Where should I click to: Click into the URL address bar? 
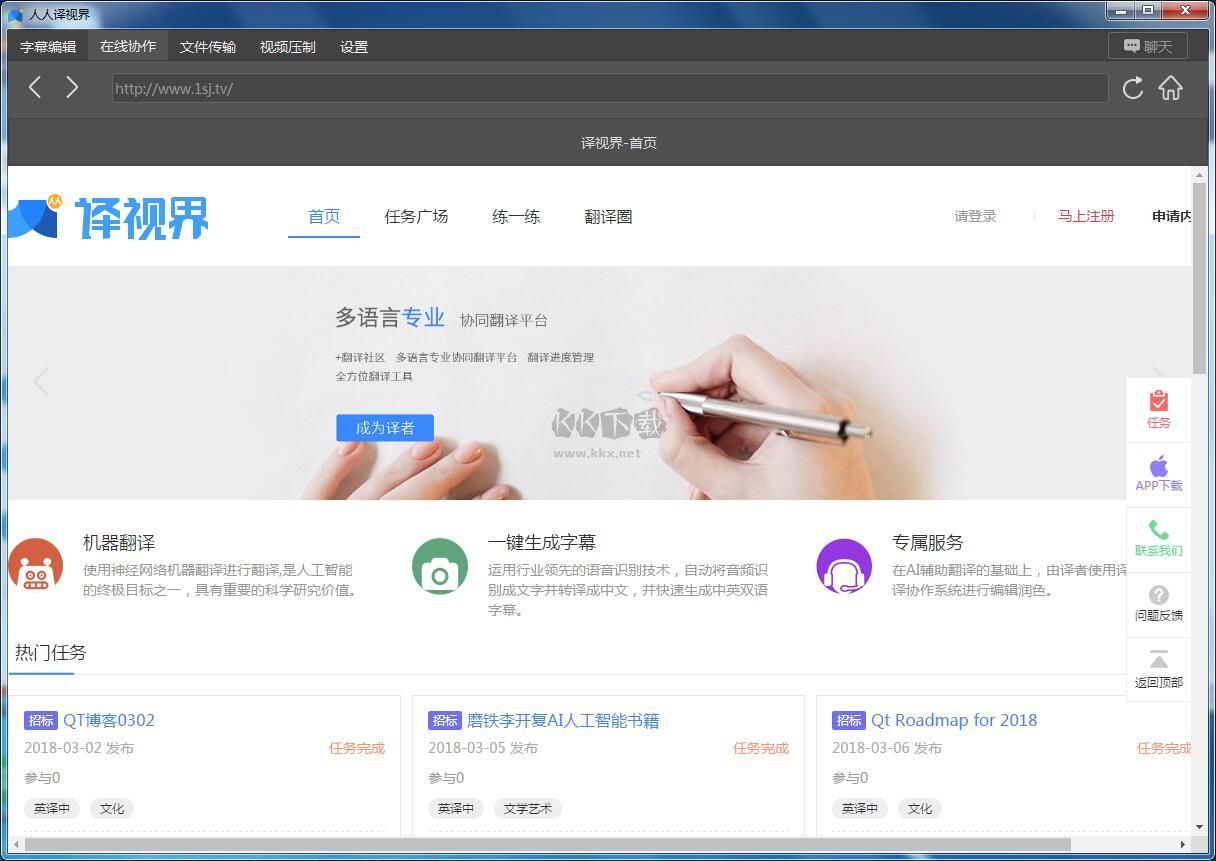click(610, 89)
